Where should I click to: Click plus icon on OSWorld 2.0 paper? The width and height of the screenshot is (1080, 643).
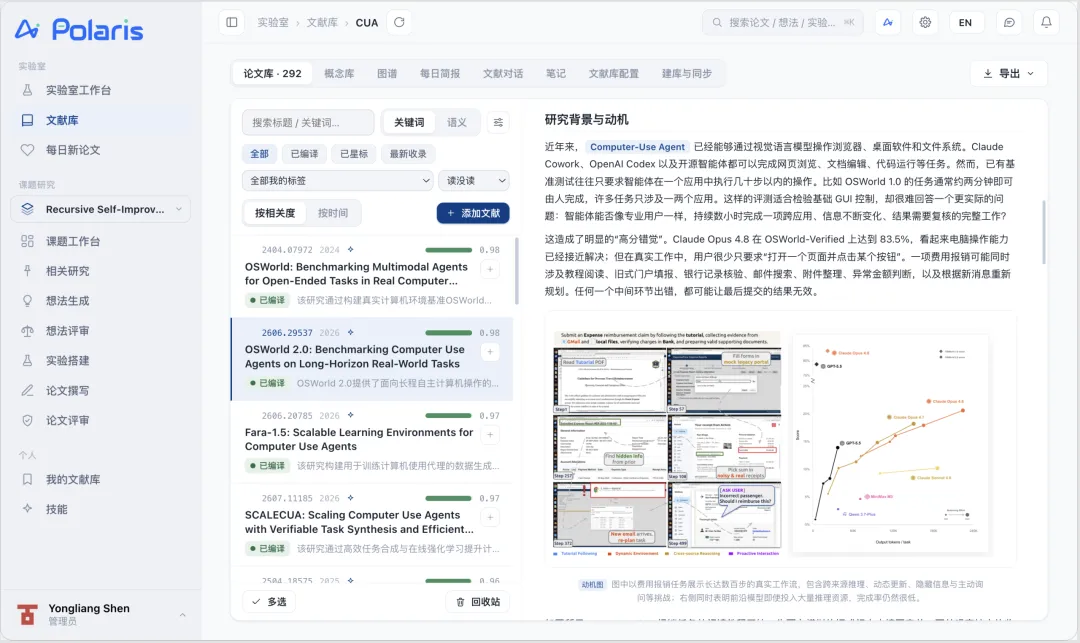(490, 352)
